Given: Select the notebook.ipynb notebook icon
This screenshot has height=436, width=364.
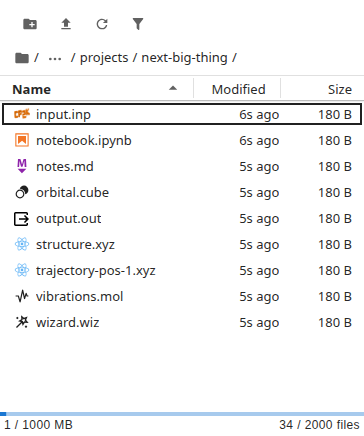Looking at the screenshot, I should pyautogui.click(x=22, y=140).
